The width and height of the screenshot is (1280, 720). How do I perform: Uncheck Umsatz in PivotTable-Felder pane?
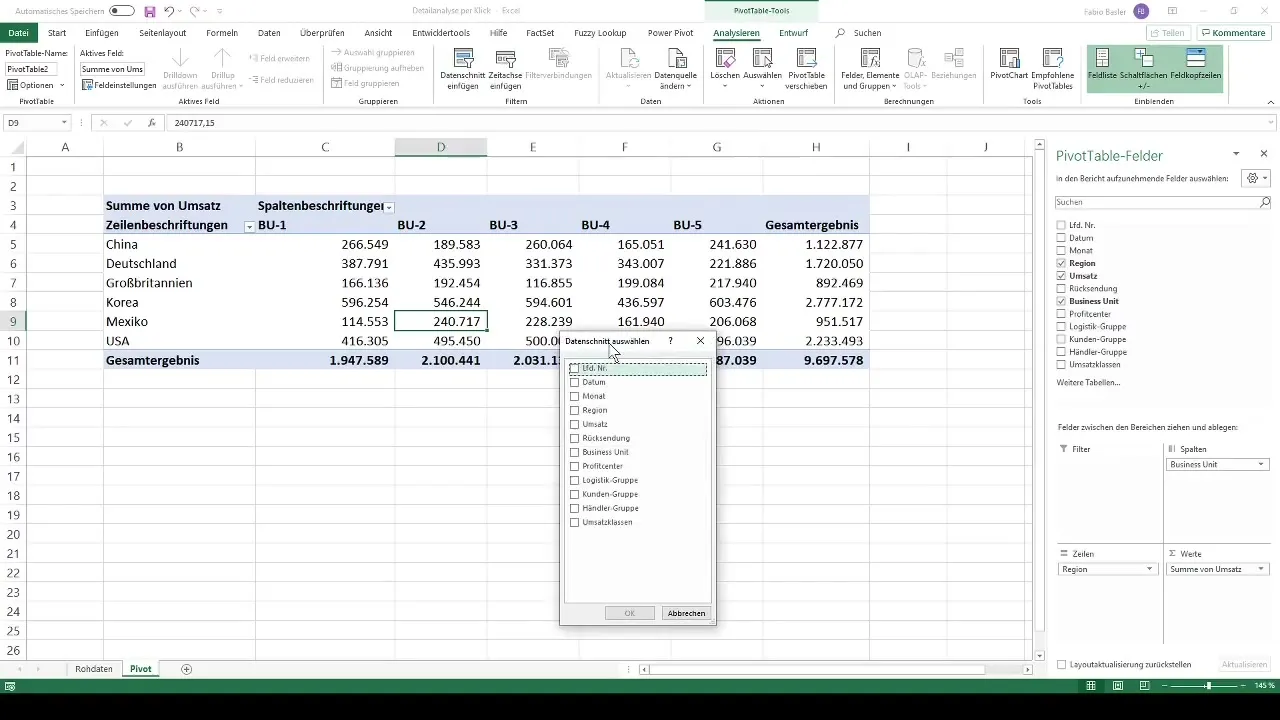pyautogui.click(x=1061, y=276)
